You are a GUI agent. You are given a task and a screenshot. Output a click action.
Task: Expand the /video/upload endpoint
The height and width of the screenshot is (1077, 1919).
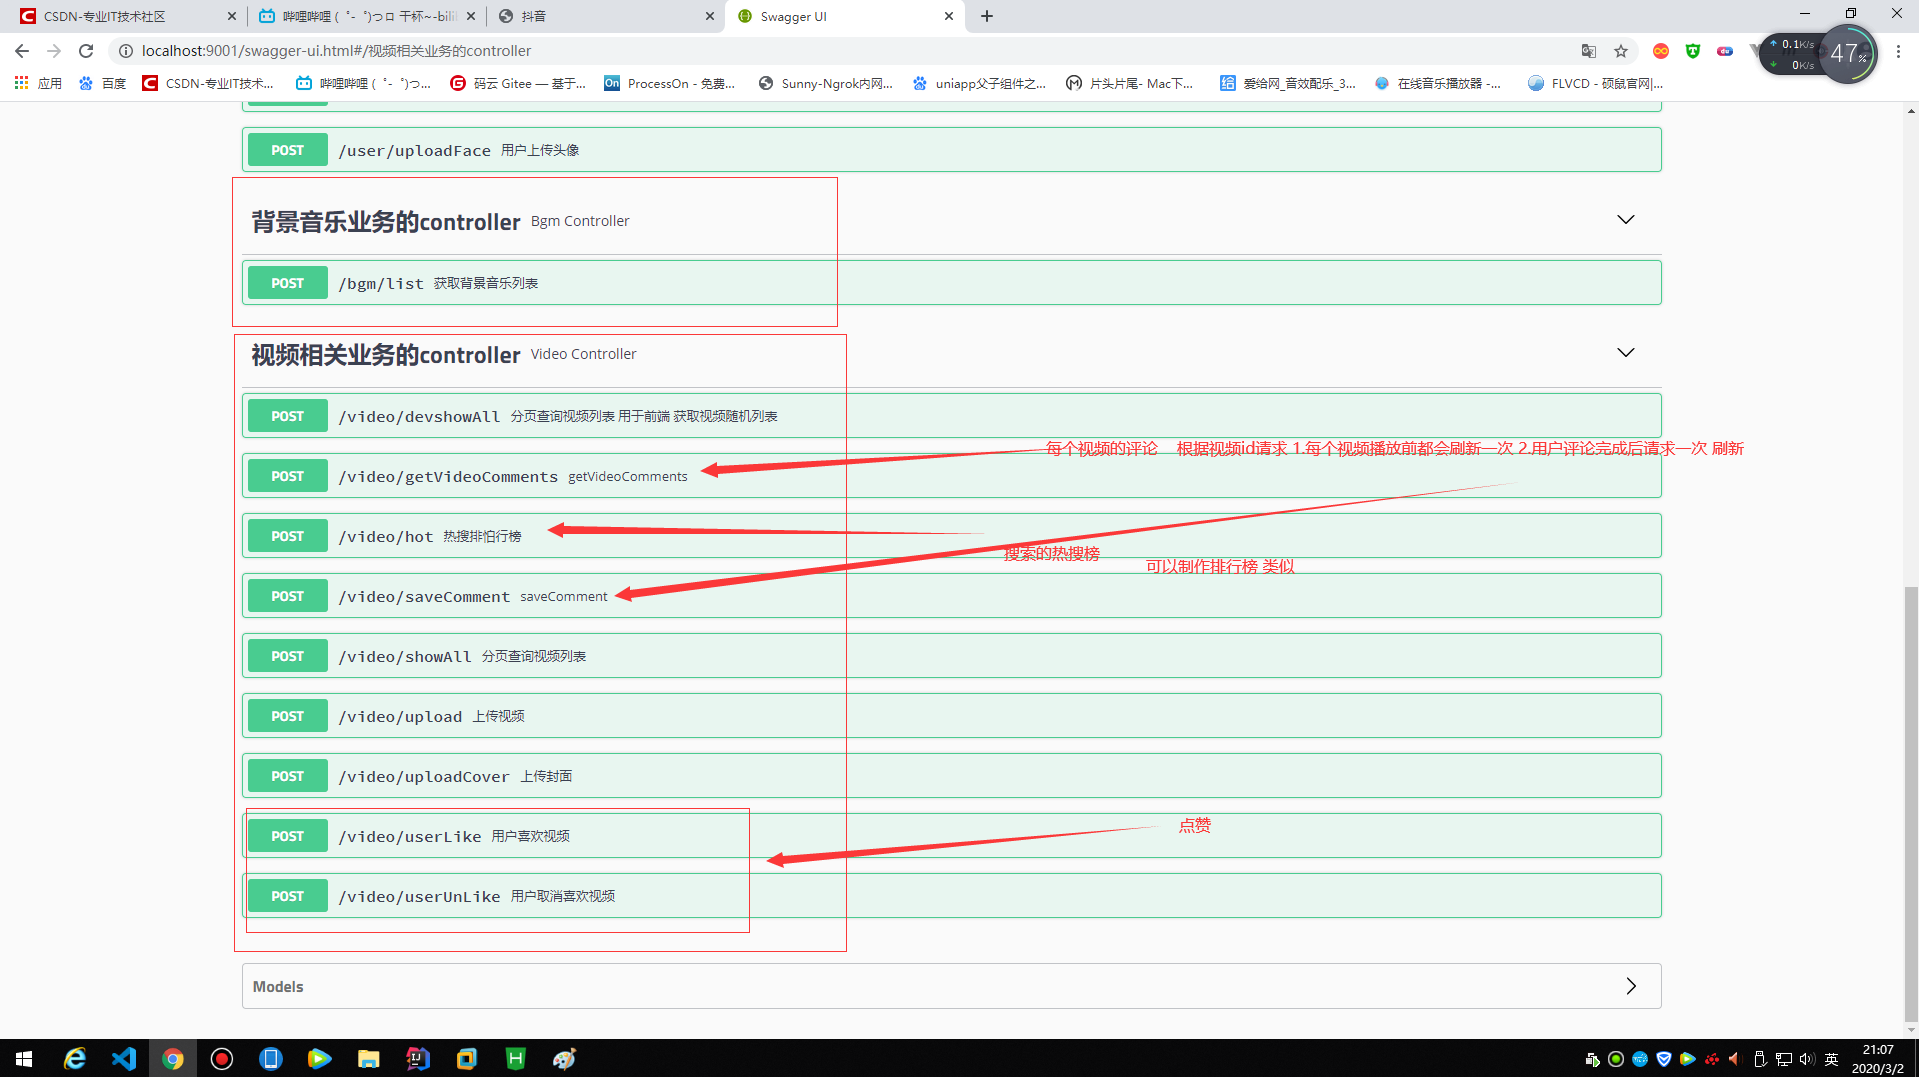tap(951, 716)
